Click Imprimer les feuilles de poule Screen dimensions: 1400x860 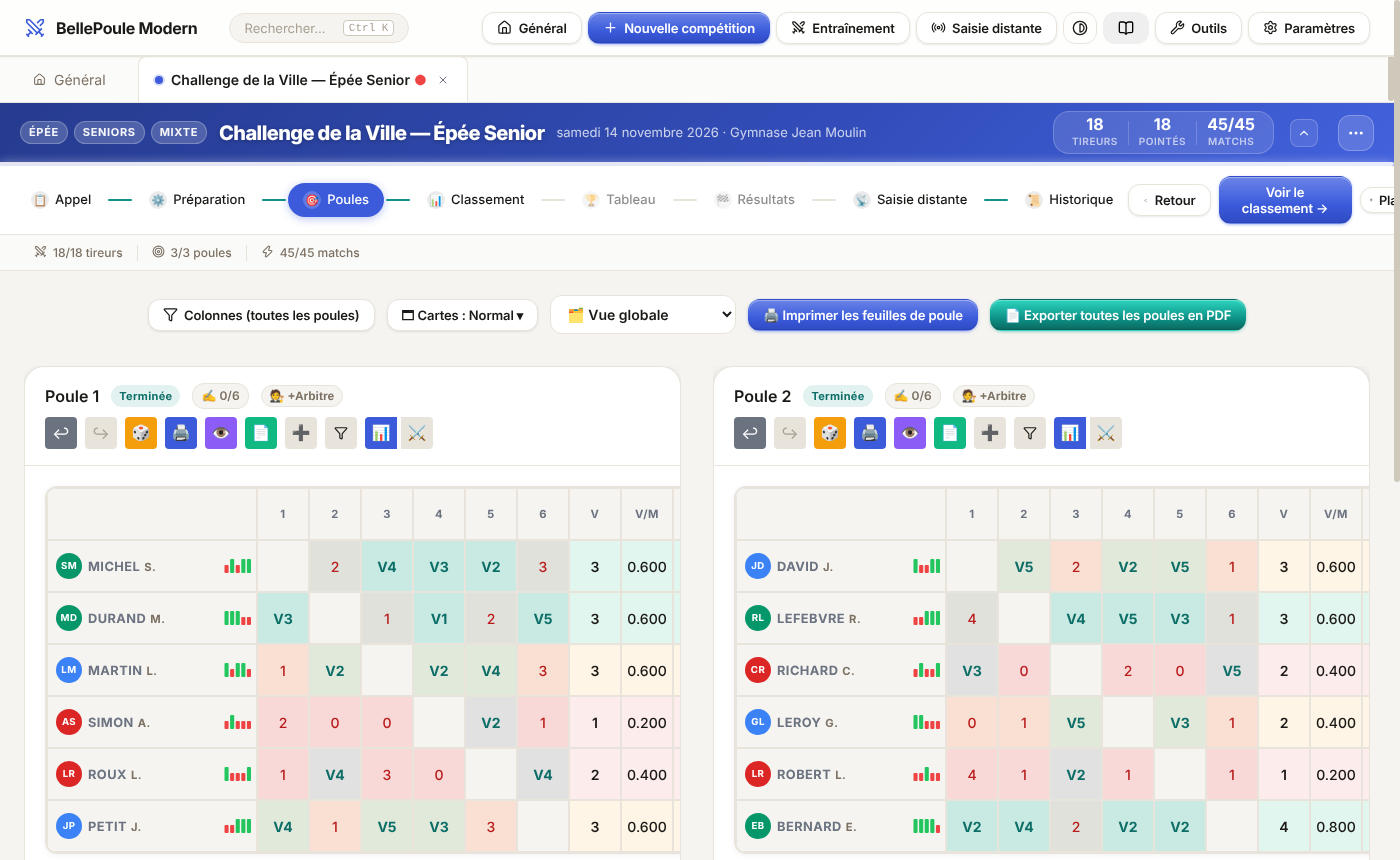tap(863, 315)
